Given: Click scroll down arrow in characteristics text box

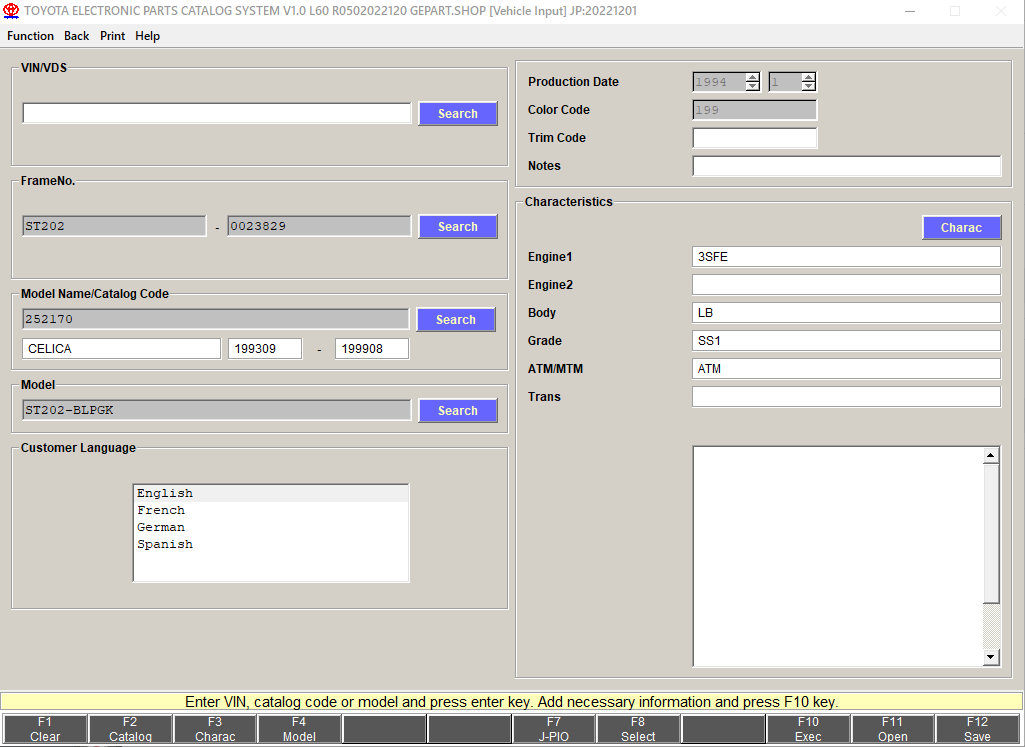Looking at the screenshot, I should pyautogui.click(x=991, y=657).
